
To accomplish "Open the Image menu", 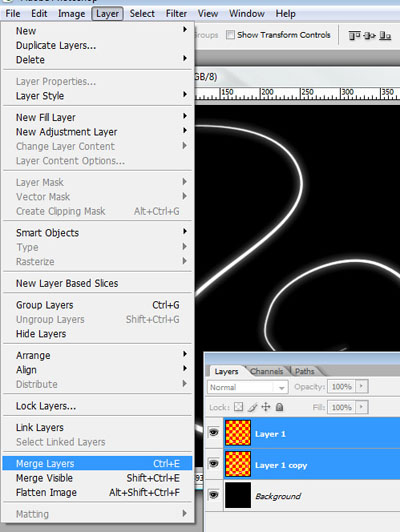I will pos(71,14).
